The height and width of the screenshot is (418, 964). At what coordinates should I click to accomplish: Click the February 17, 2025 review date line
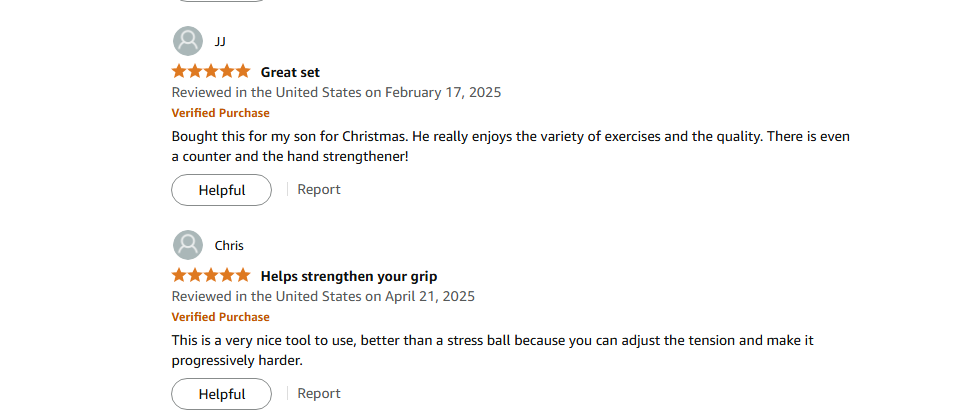tap(336, 92)
